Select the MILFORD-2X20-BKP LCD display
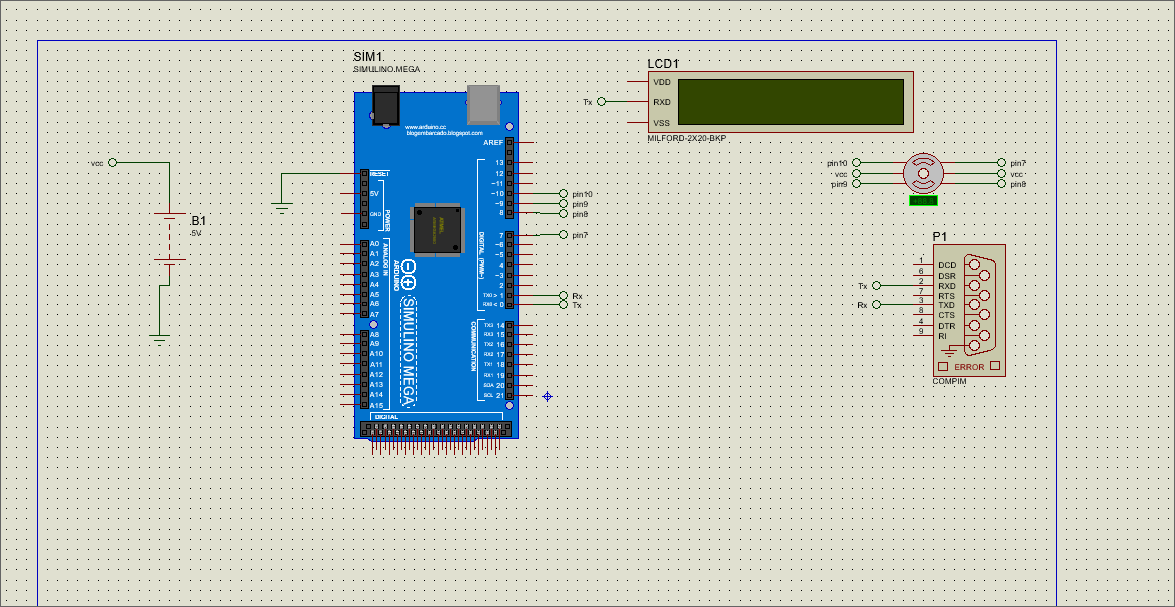 tap(790, 100)
